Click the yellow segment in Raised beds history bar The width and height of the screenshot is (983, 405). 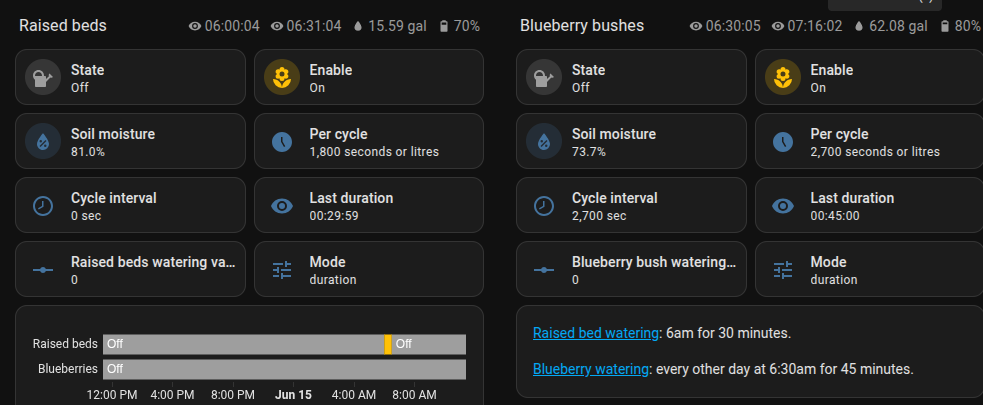coord(388,344)
